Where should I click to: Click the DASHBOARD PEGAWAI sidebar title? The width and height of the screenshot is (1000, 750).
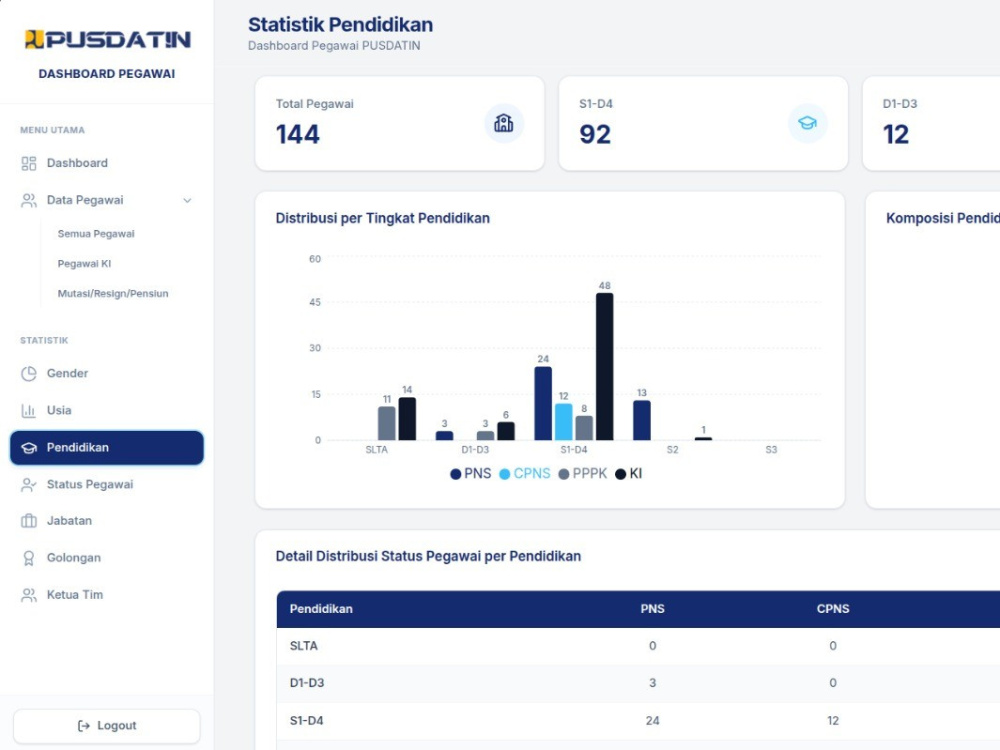coord(107,74)
